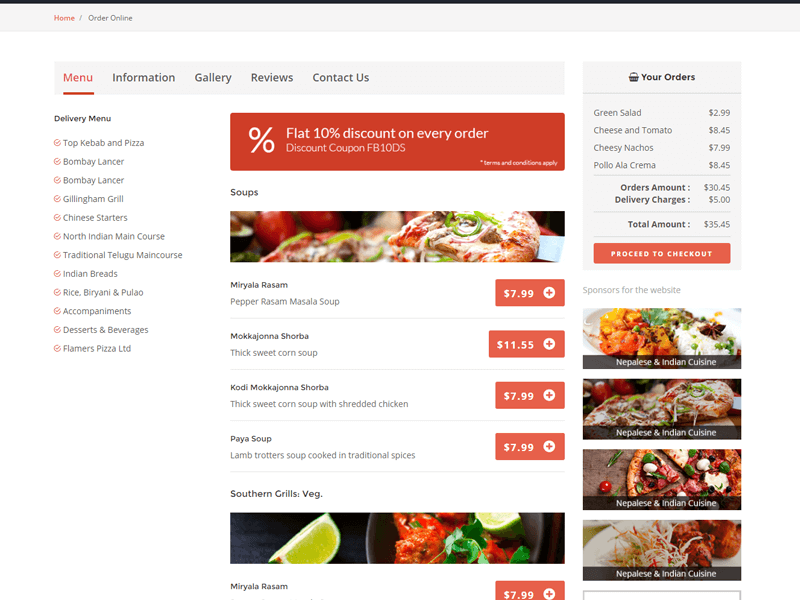Select Traditional Telugu Maincourse category
The width and height of the screenshot is (800, 600).
(122, 255)
